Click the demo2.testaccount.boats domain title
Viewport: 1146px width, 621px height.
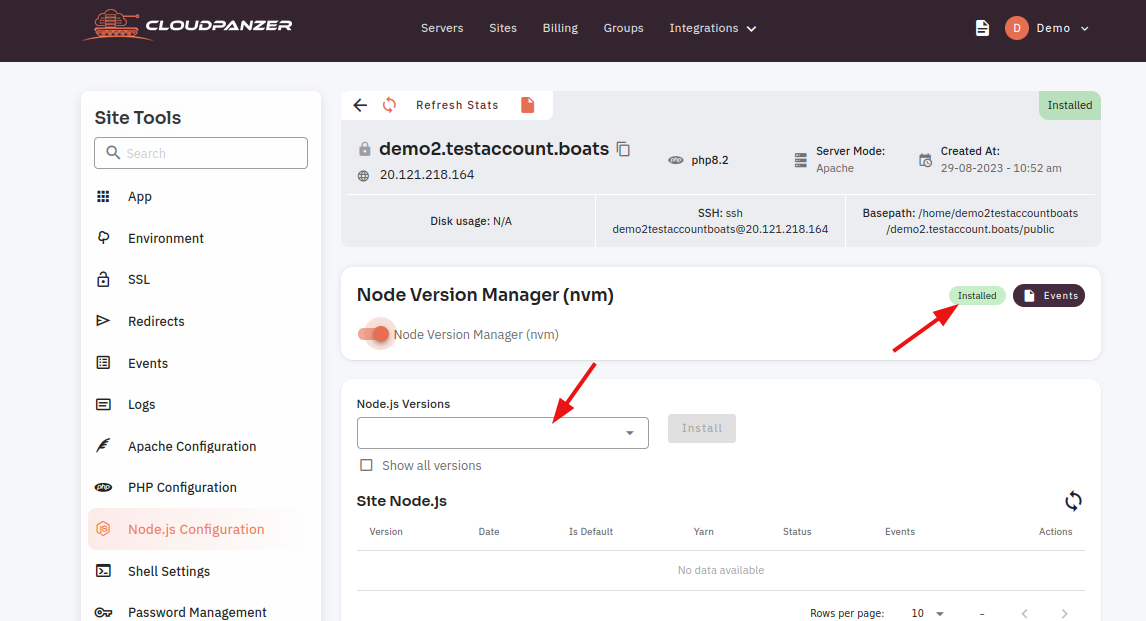[494, 149]
